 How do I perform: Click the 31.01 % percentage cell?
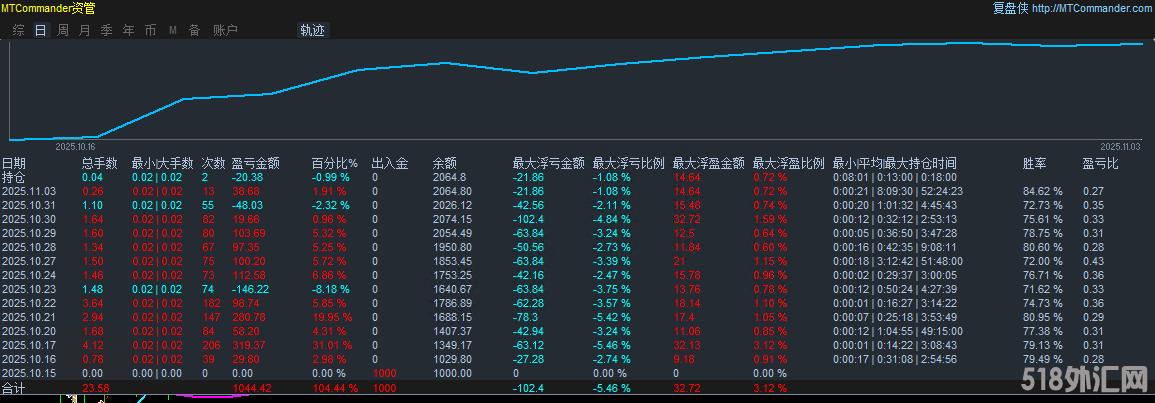(332, 345)
